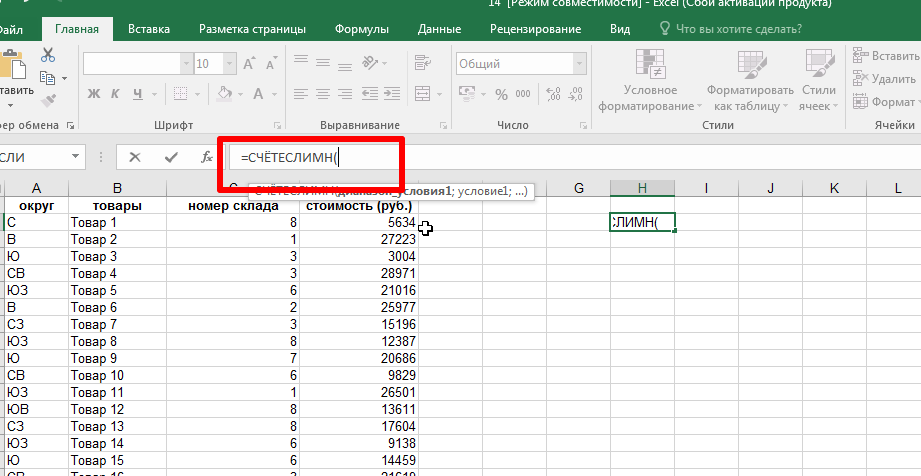Click the Font color A icon
Image resolution: width=921 pixels, height=476 pixels.
tap(258, 93)
